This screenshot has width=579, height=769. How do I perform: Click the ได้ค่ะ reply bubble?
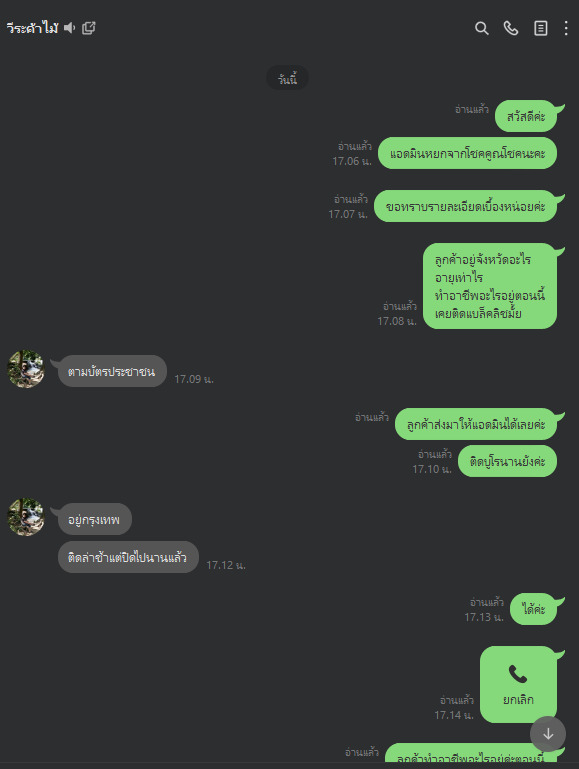533,609
